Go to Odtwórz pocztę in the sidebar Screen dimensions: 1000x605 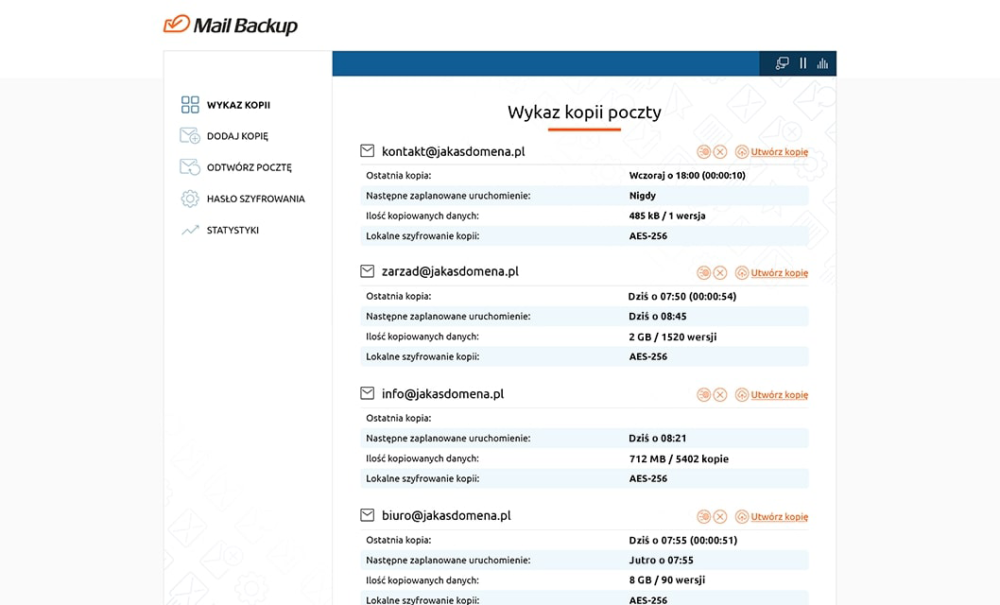point(236,167)
